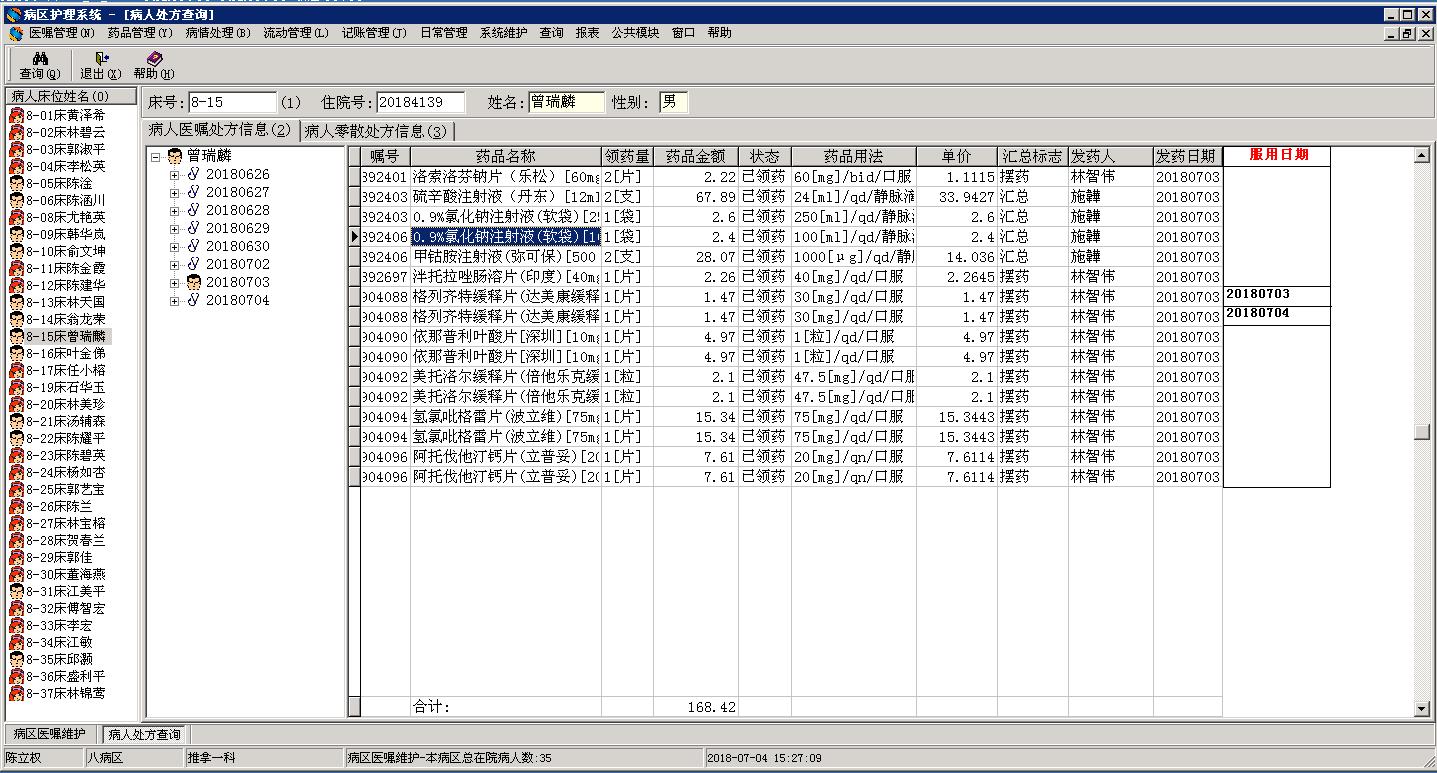The width and height of the screenshot is (1437, 773).
Task: Click the patient icon beside 8-02床林碧云
Action: tap(17, 132)
